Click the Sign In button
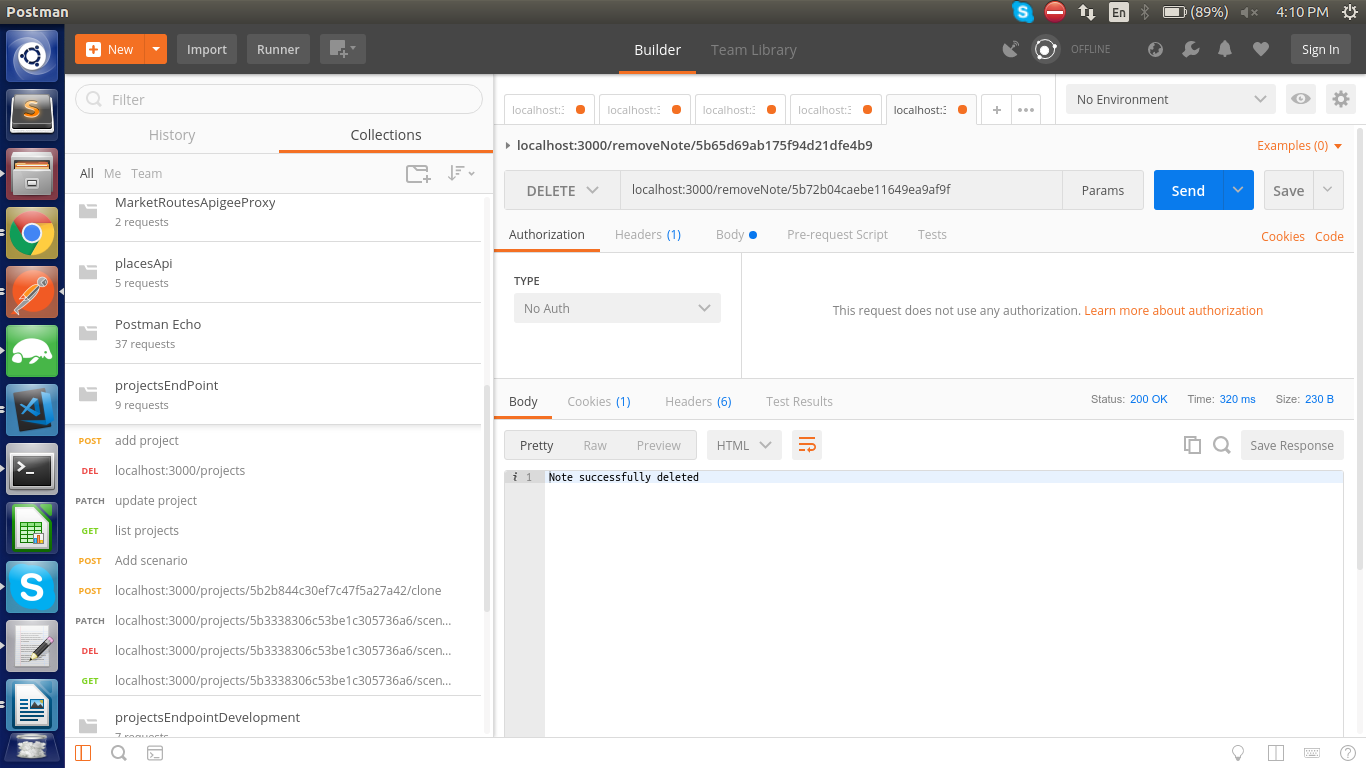Screen dimensions: 1366x768 (x=1320, y=49)
